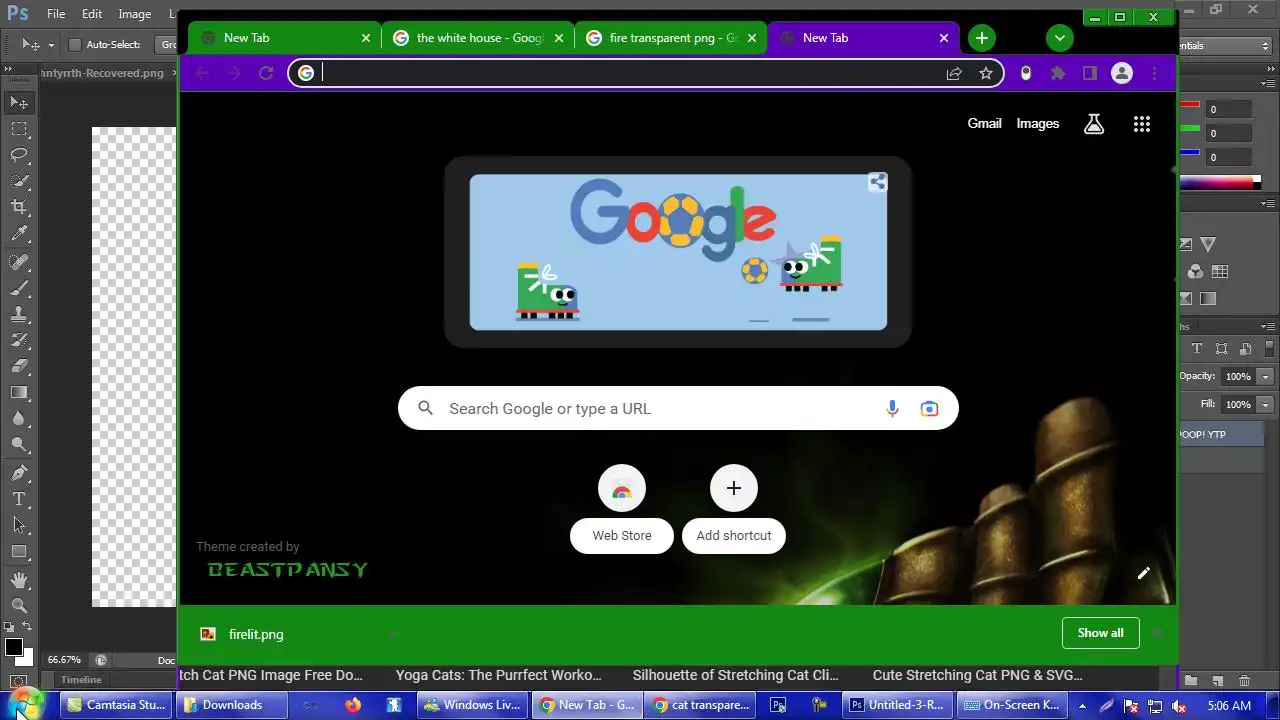Select the Horizontal Type tool
The height and width of the screenshot is (720, 1280).
pos(19,499)
